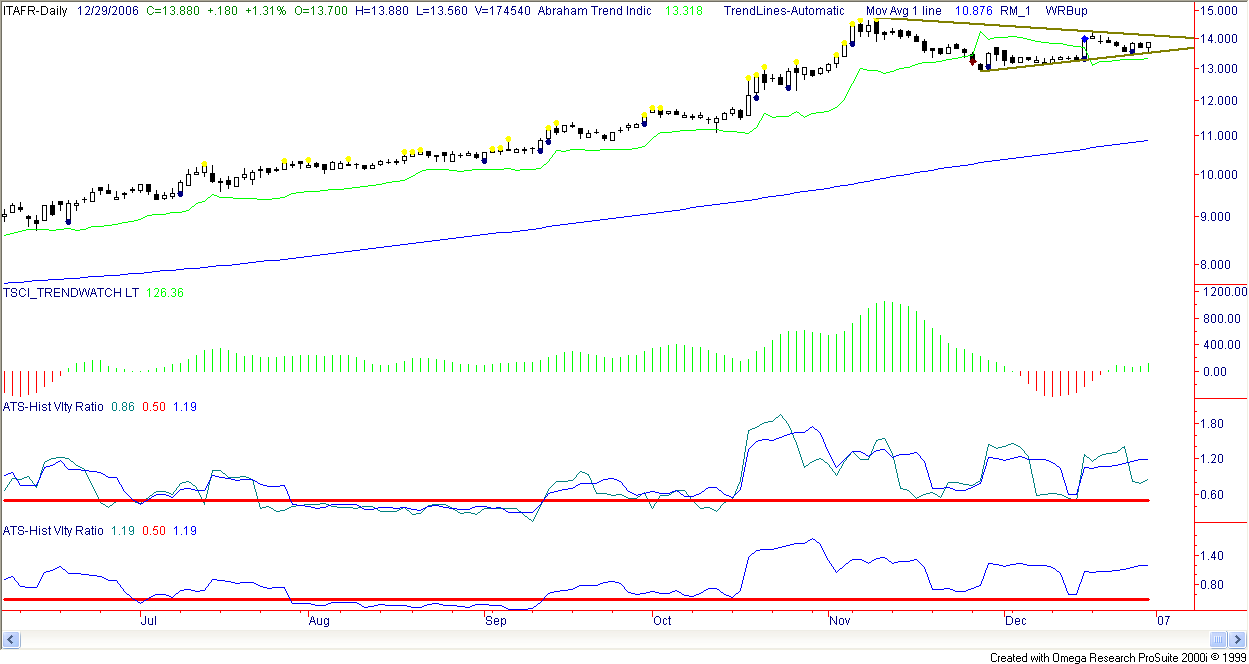The width and height of the screenshot is (1249, 664).
Task: Click the Jul label on the time axis
Action: point(149,621)
